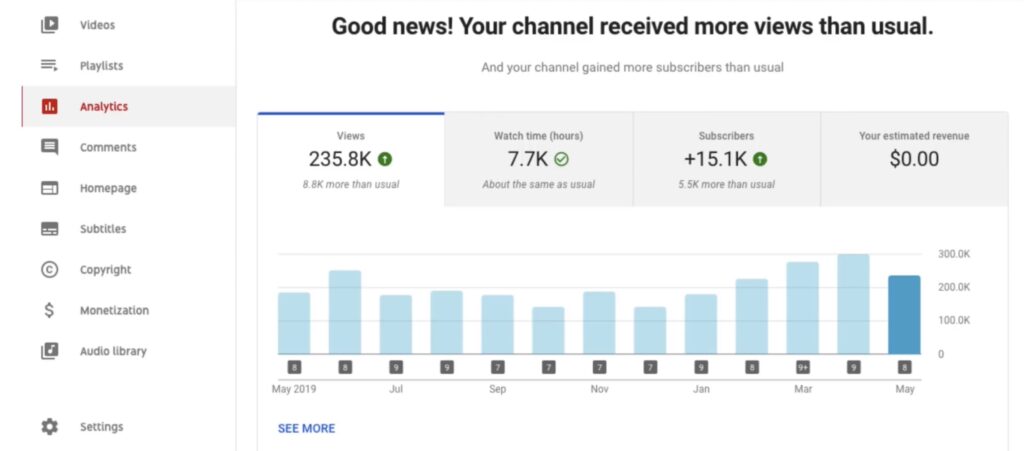1024x451 pixels.
Task: Open the Subscribers metric tab
Action: pyautogui.click(x=726, y=159)
